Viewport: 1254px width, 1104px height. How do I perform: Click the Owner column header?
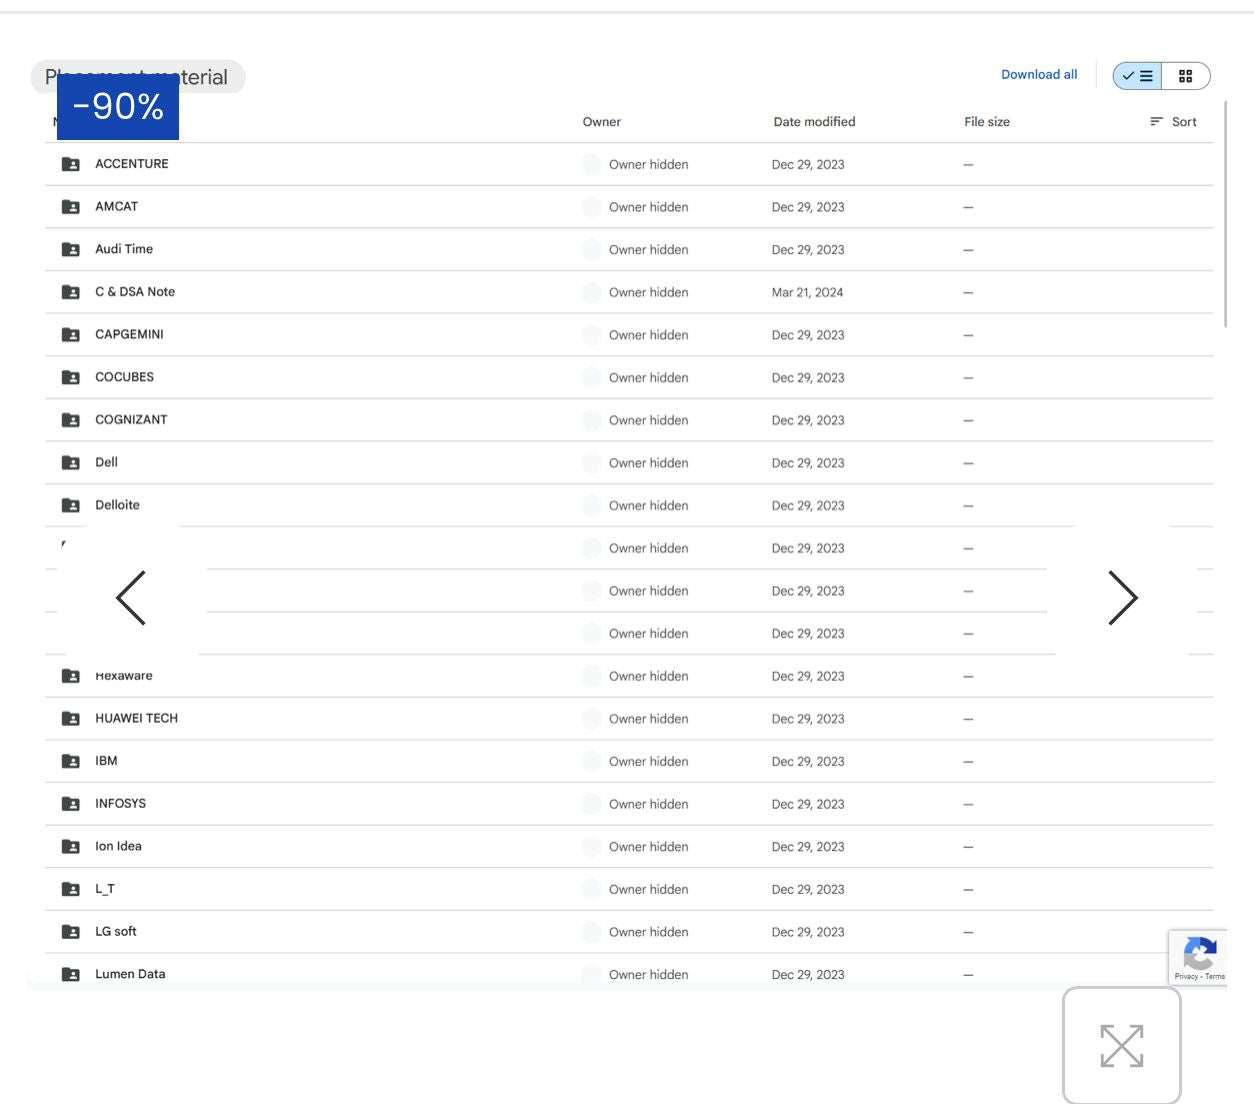(602, 122)
